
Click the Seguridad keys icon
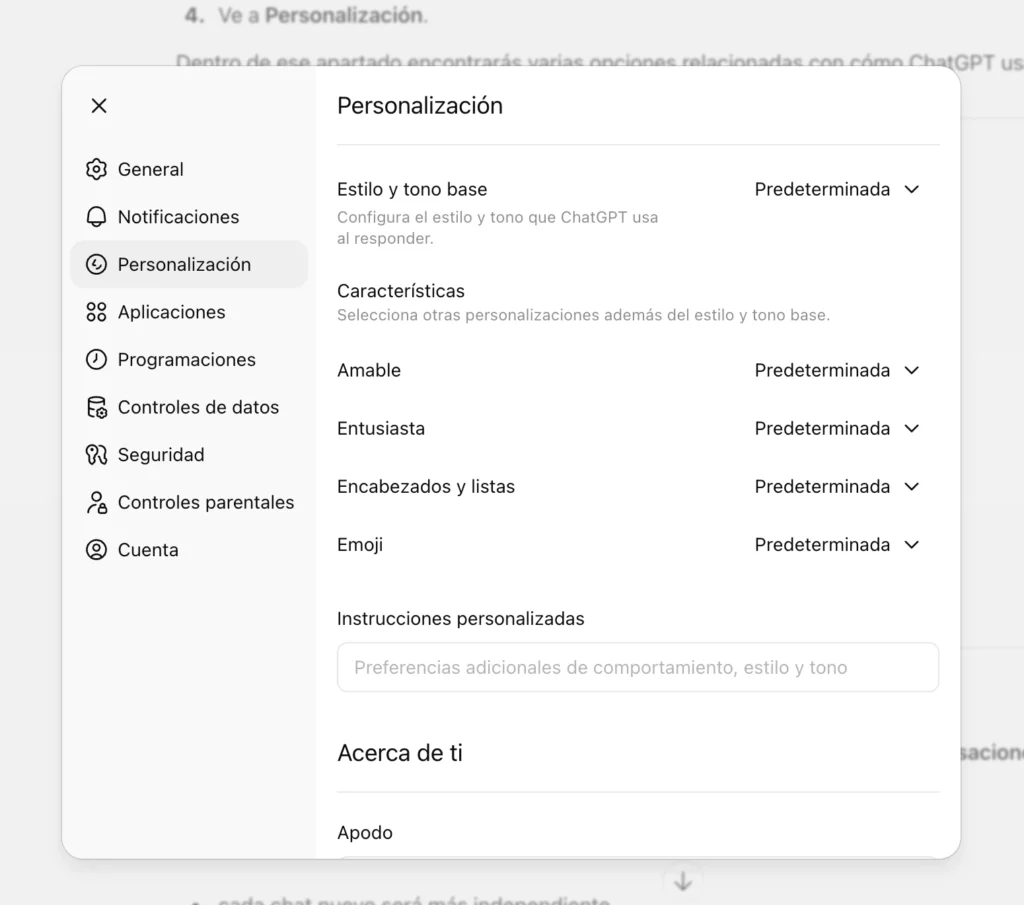96,455
